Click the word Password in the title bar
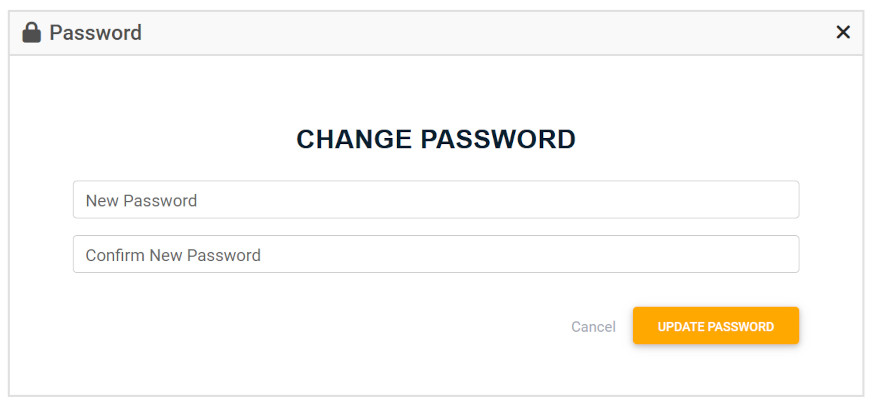The width and height of the screenshot is (875, 406). (x=95, y=33)
